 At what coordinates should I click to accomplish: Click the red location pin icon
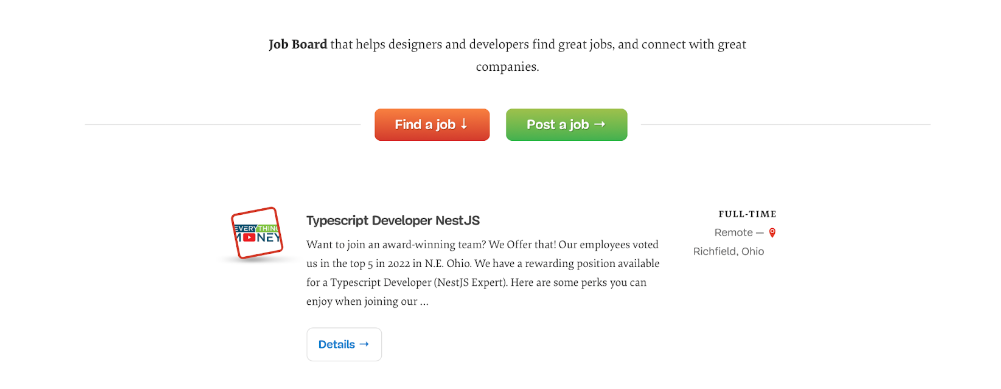point(772,233)
